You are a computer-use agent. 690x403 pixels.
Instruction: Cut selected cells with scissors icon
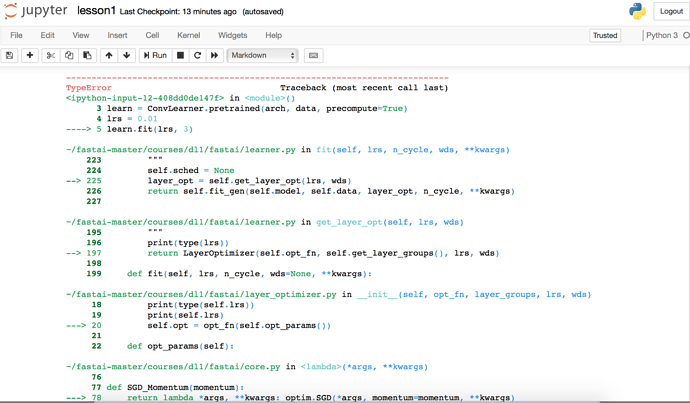(x=51, y=56)
